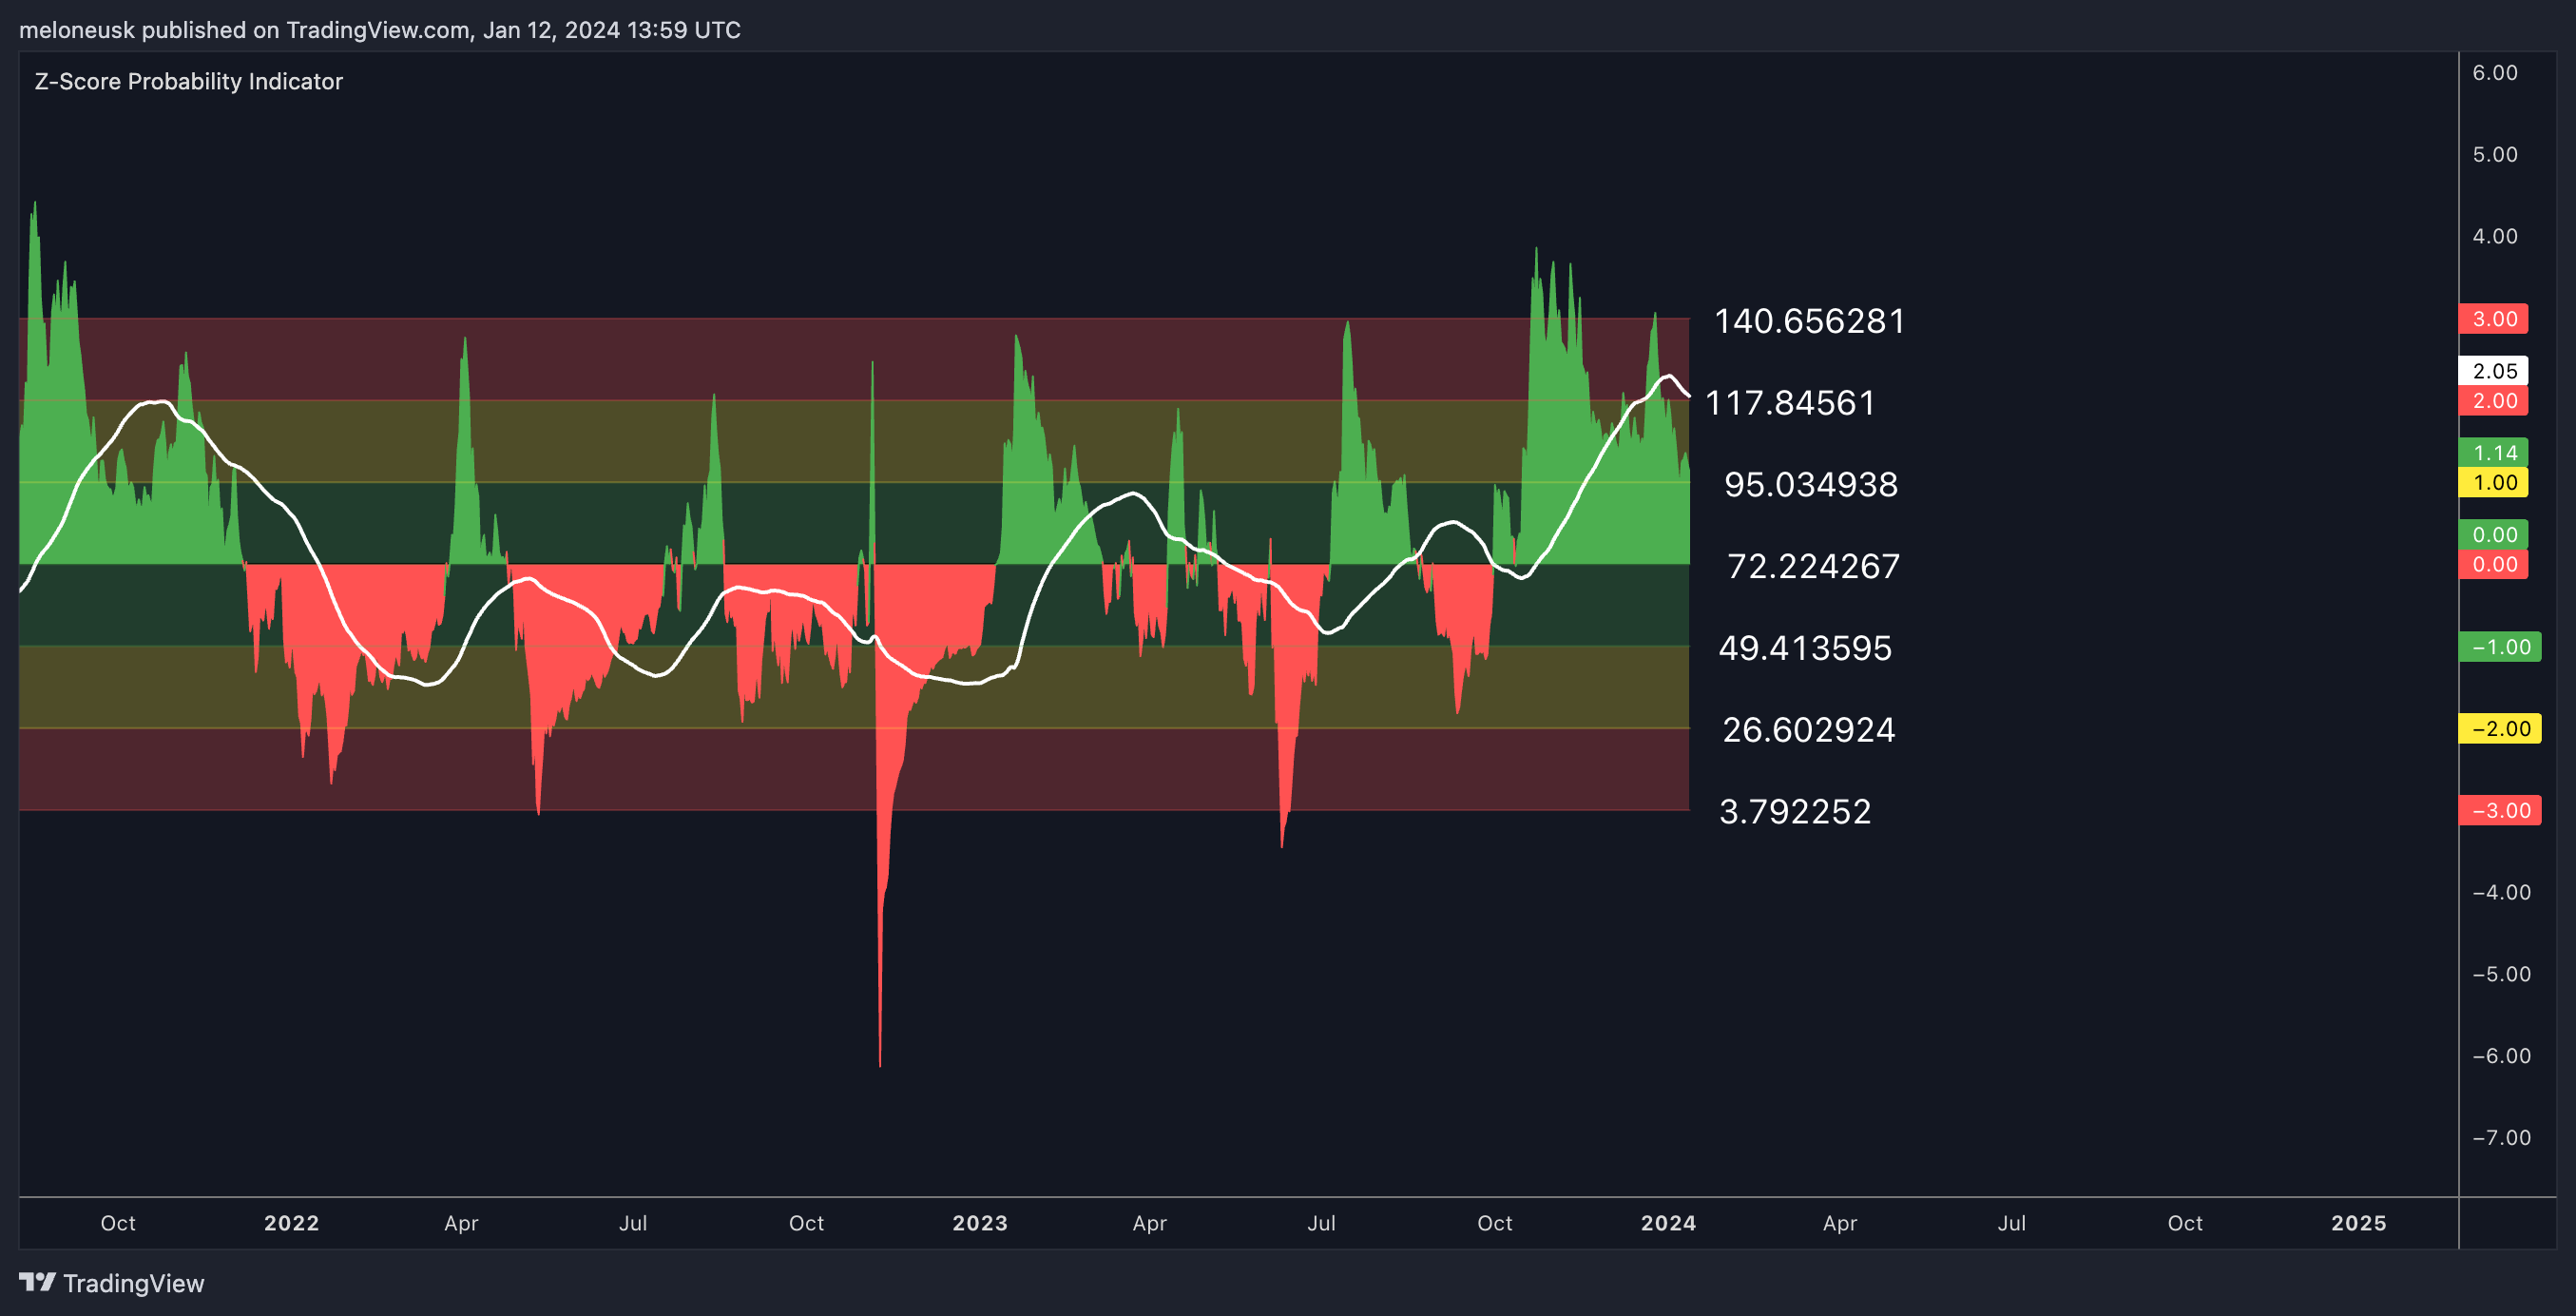The image size is (2576, 1316).
Task: Select the green 1.14 value label
Action: (x=2493, y=453)
